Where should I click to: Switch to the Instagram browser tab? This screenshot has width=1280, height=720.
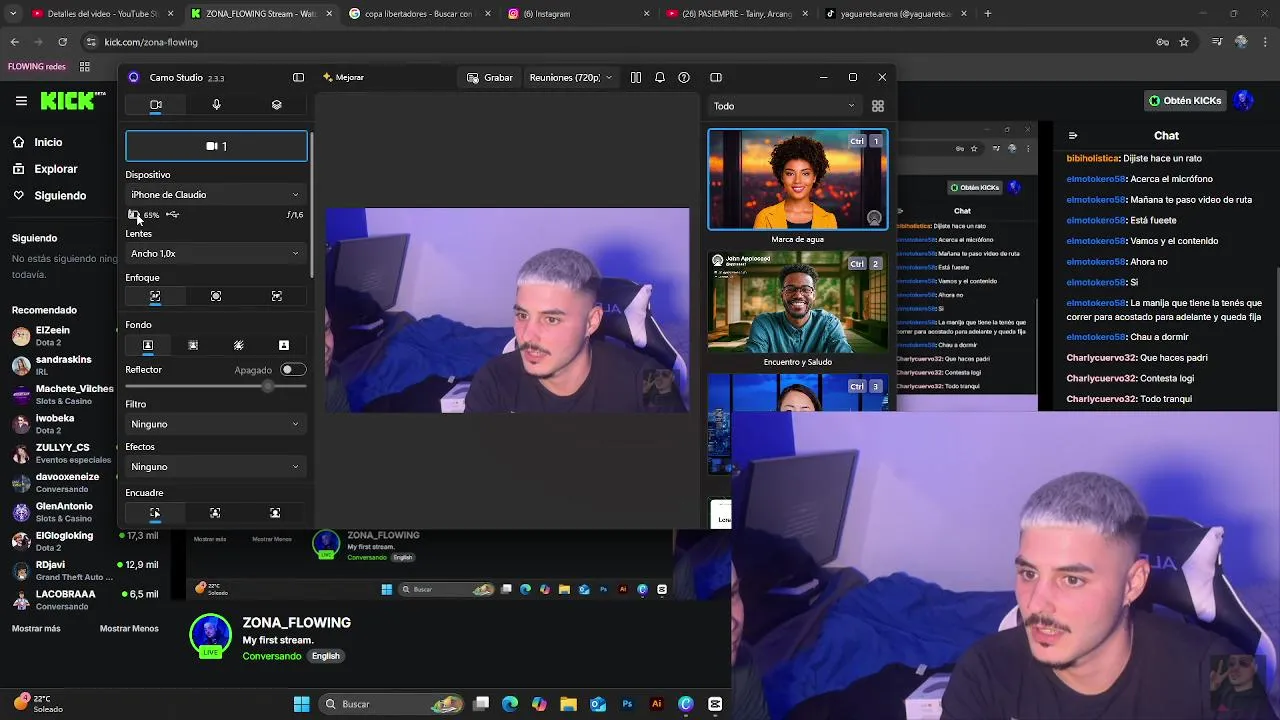tap(576, 14)
